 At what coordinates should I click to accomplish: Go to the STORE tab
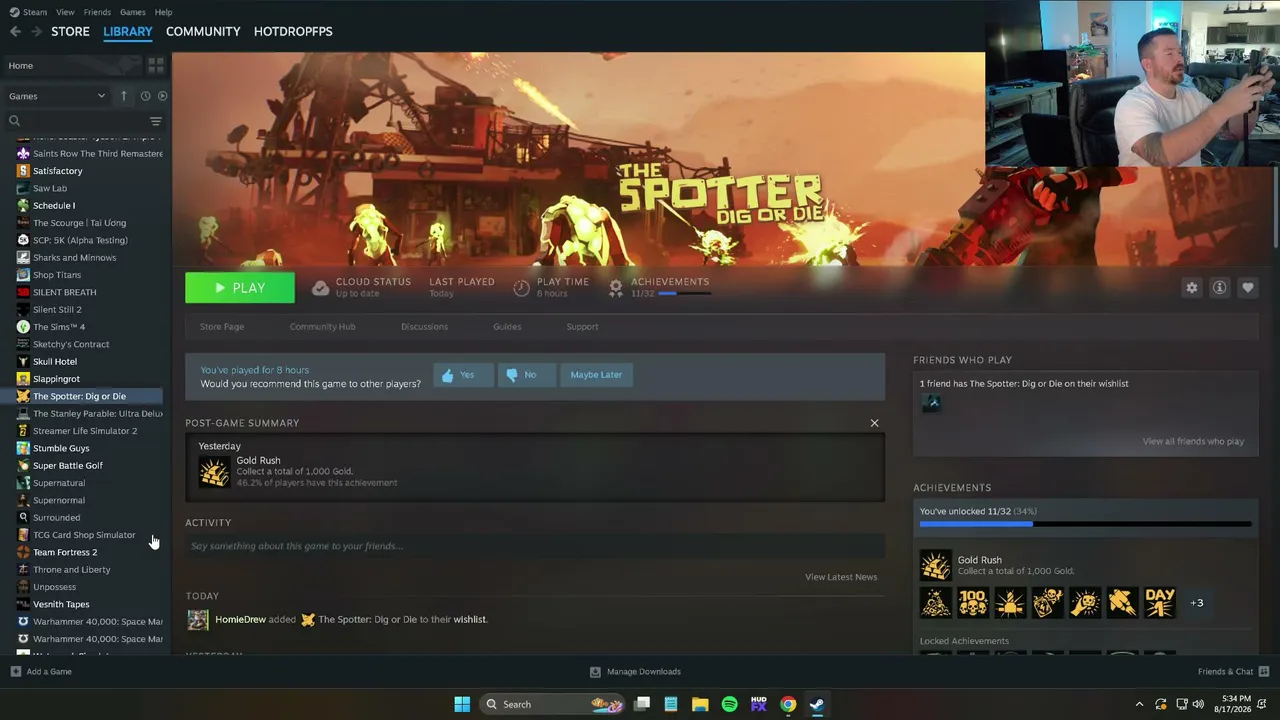[x=70, y=32]
